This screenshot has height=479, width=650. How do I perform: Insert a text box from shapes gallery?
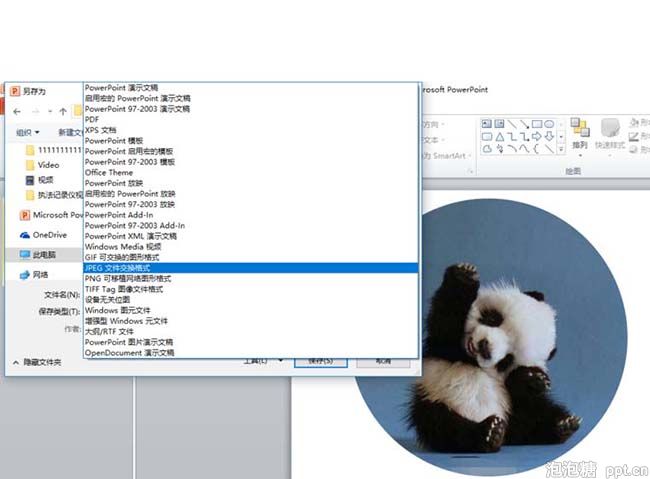pos(487,124)
